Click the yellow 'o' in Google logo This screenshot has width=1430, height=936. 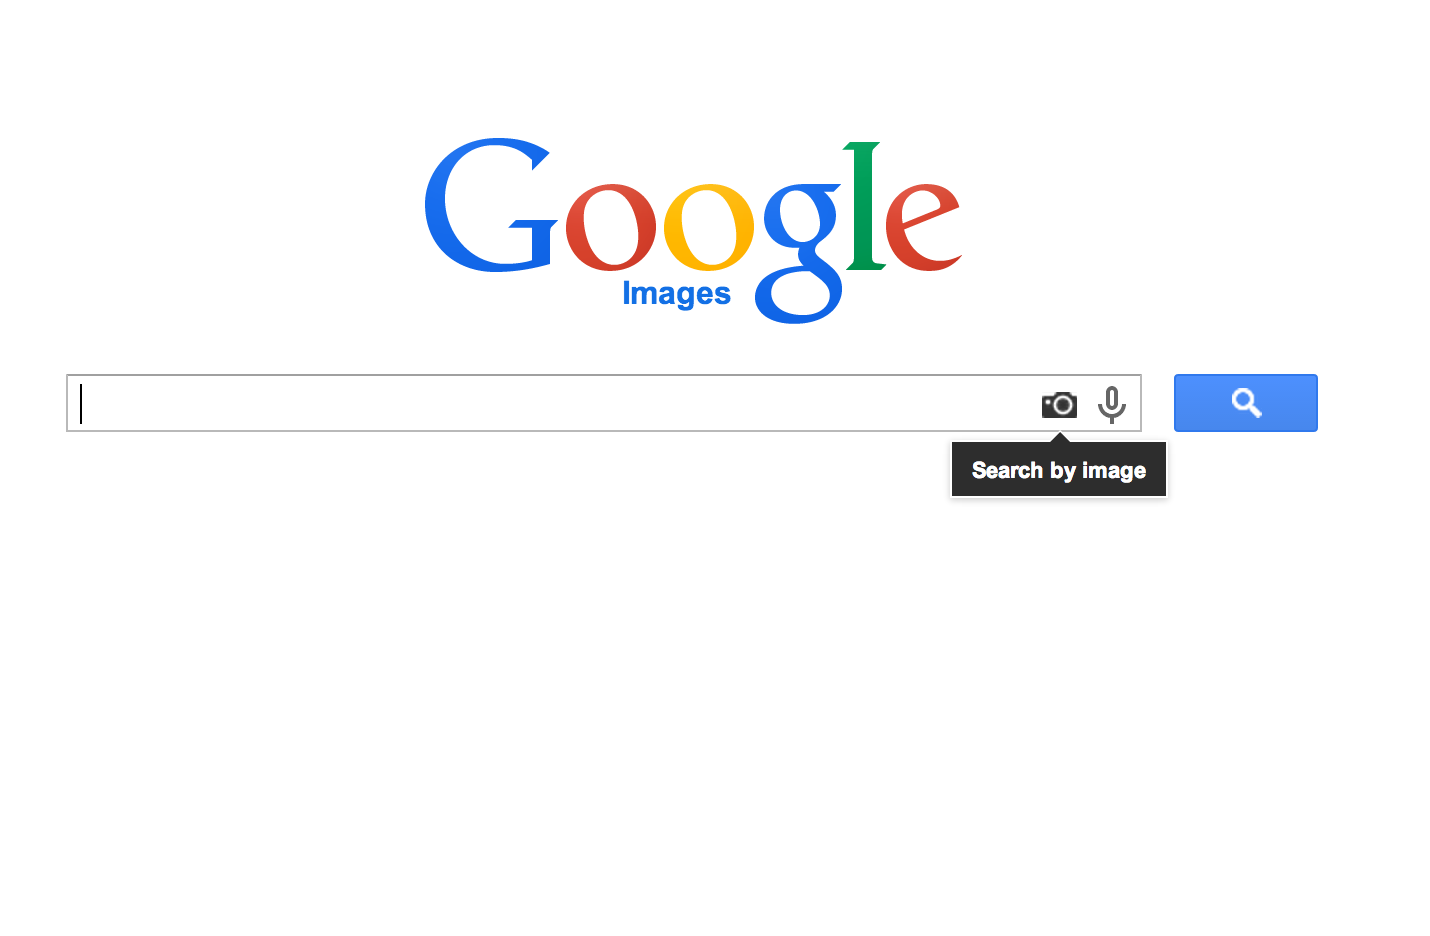pos(709,228)
